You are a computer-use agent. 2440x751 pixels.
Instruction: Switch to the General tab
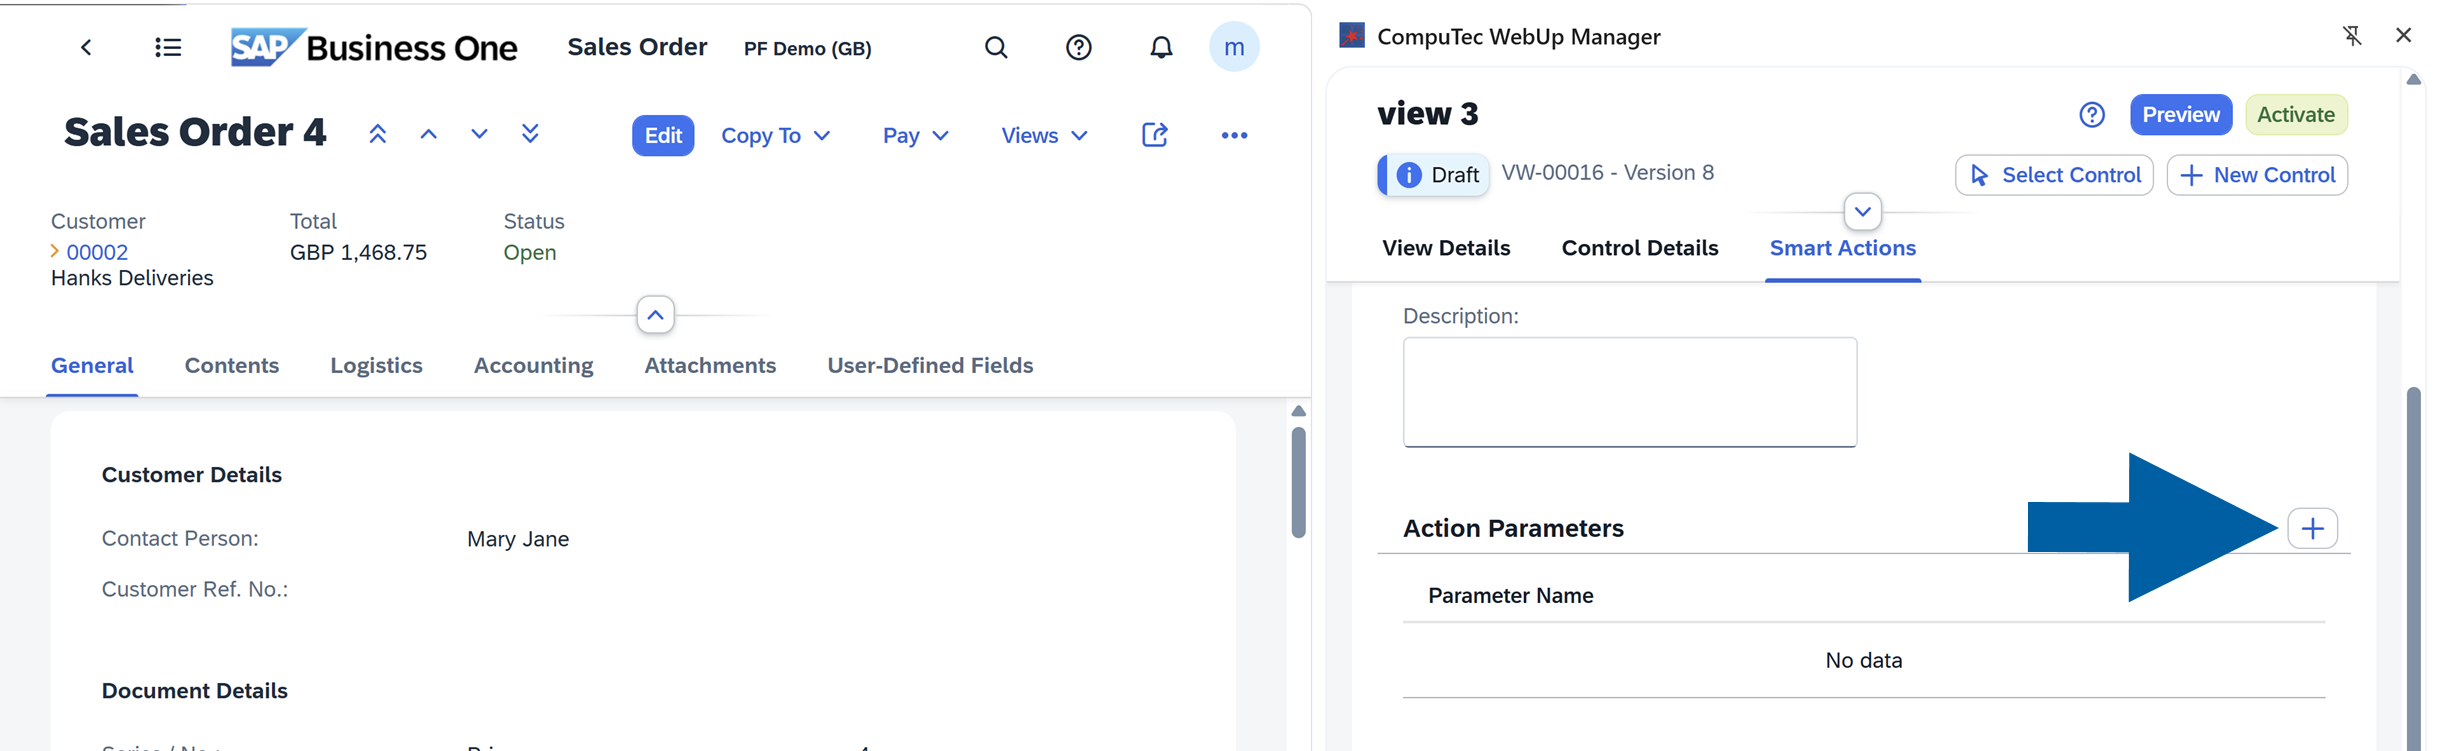pyautogui.click(x=92, y=365)
